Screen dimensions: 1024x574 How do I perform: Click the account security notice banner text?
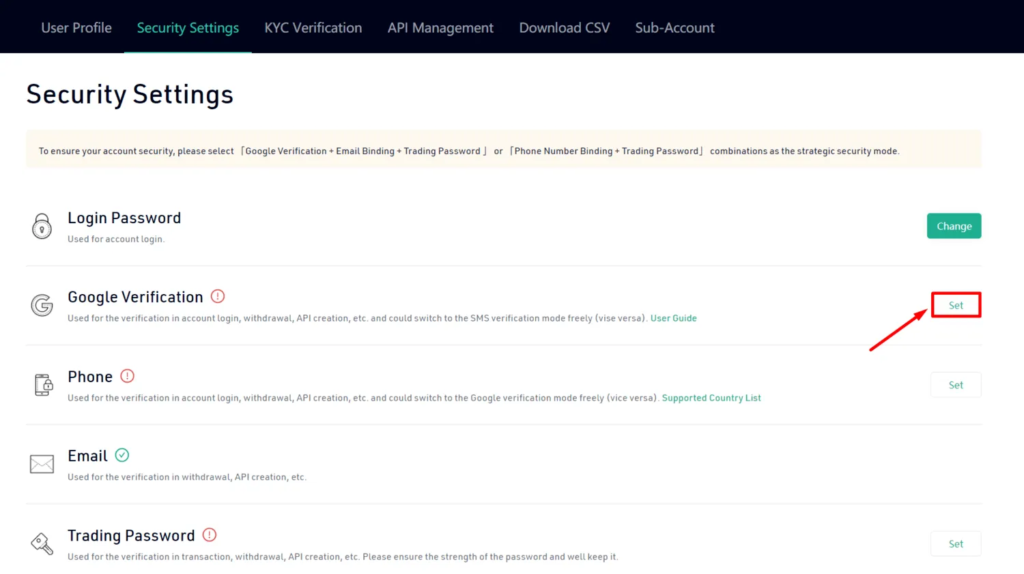(x=469, y=151)
